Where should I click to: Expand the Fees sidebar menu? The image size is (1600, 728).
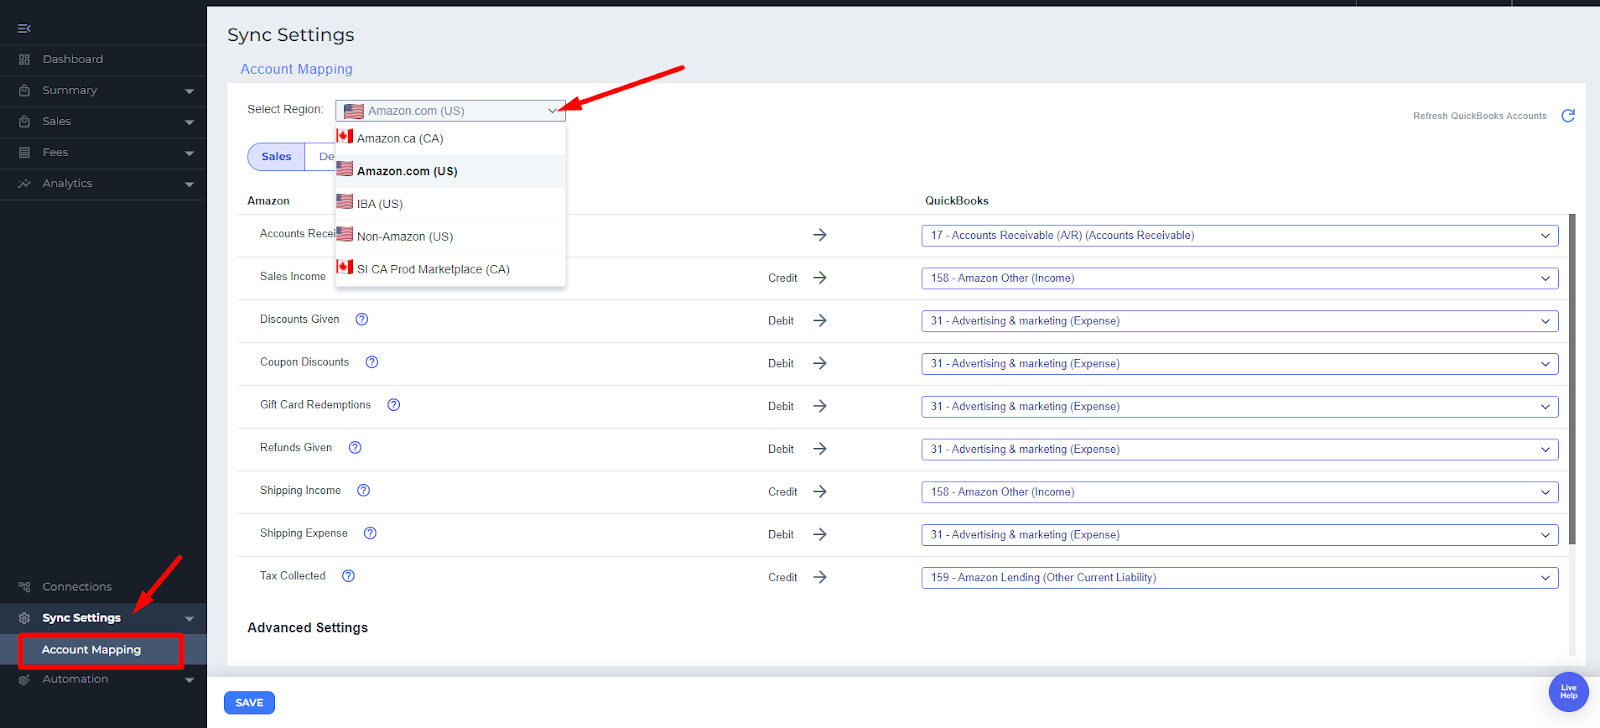189,153
